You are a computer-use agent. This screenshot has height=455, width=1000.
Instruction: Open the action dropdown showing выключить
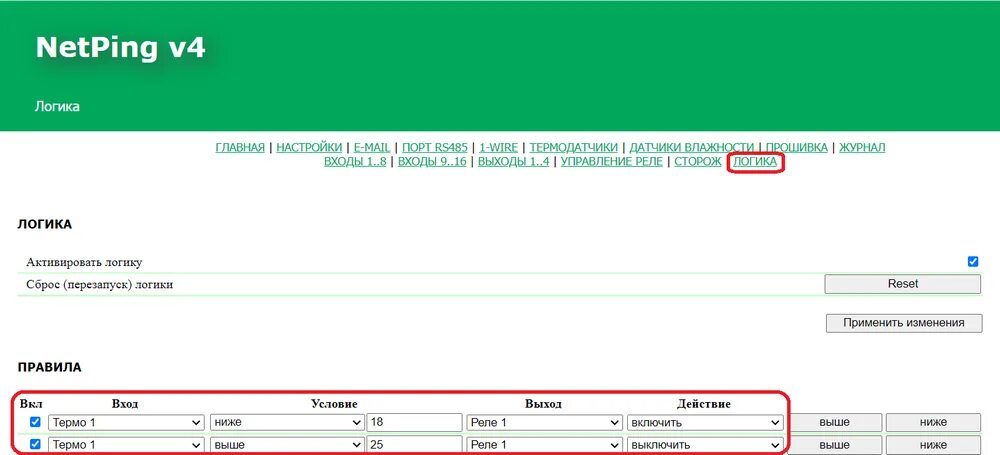point(705,445)
